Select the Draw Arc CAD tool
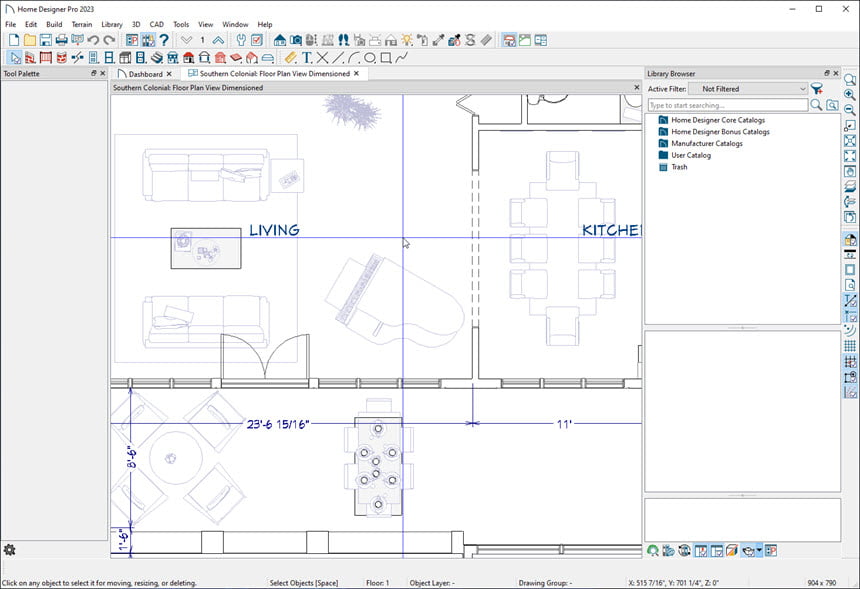860x589 pixels. click(x=354, y=58)
